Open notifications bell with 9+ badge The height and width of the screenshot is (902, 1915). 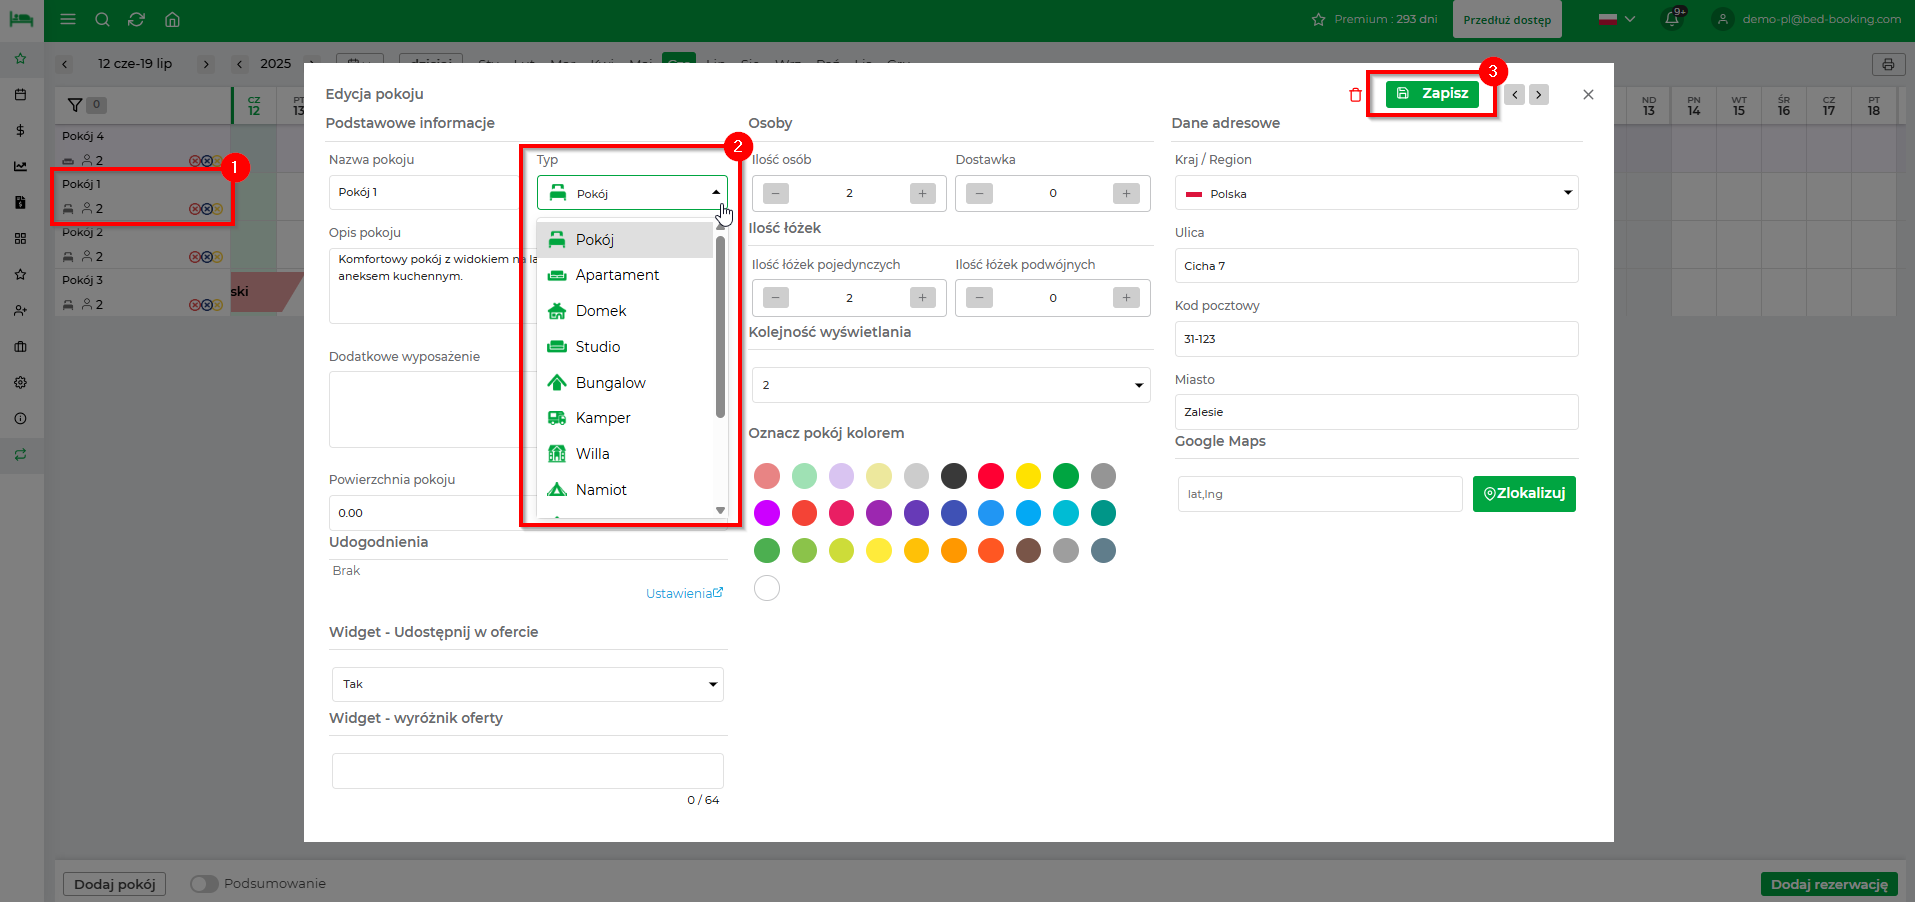(1673, 18)
